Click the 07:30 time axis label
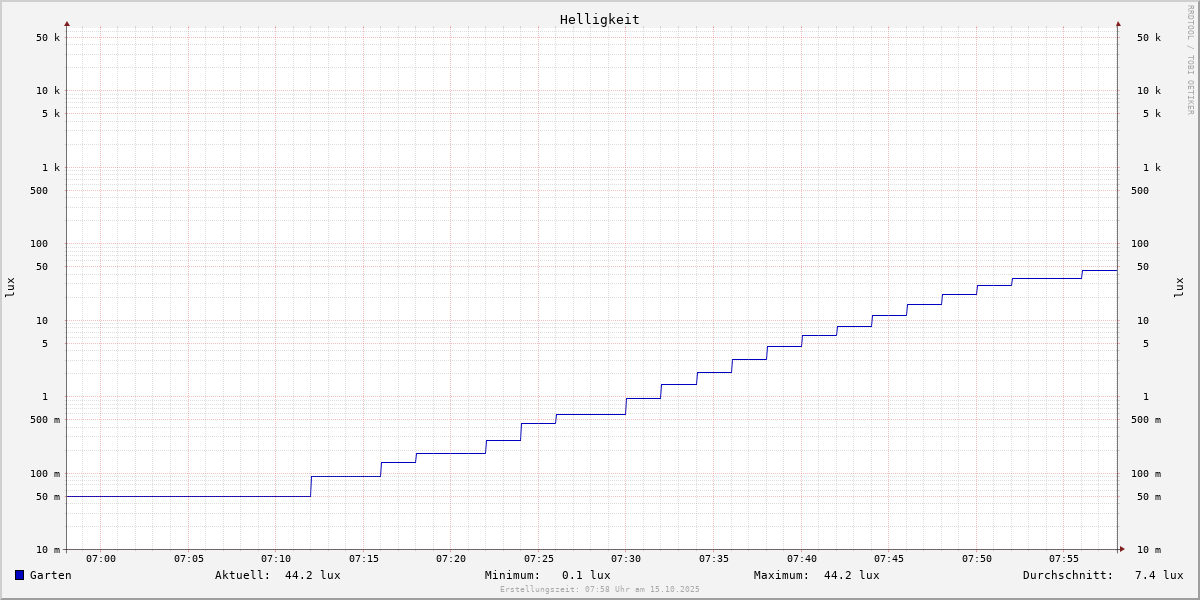This screenshot has height=600, width=1200. point(626,559)
